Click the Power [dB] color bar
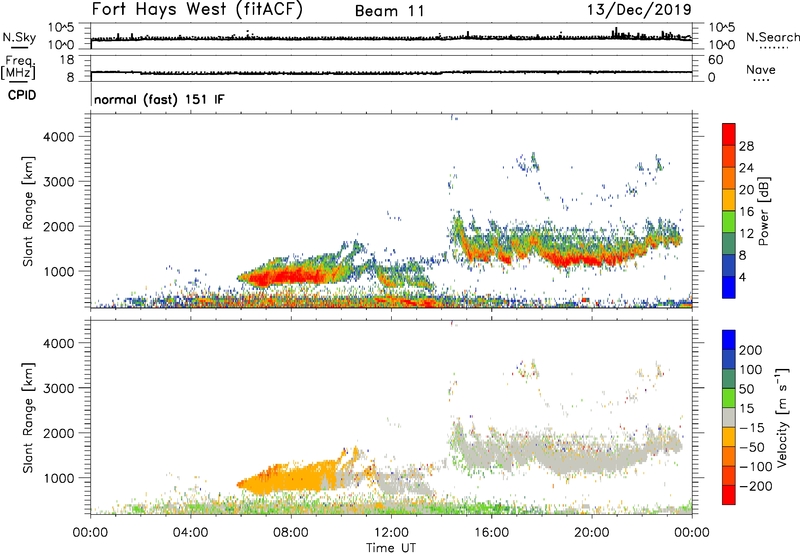This screenshot has width=800, height=554. click(729, 211)
